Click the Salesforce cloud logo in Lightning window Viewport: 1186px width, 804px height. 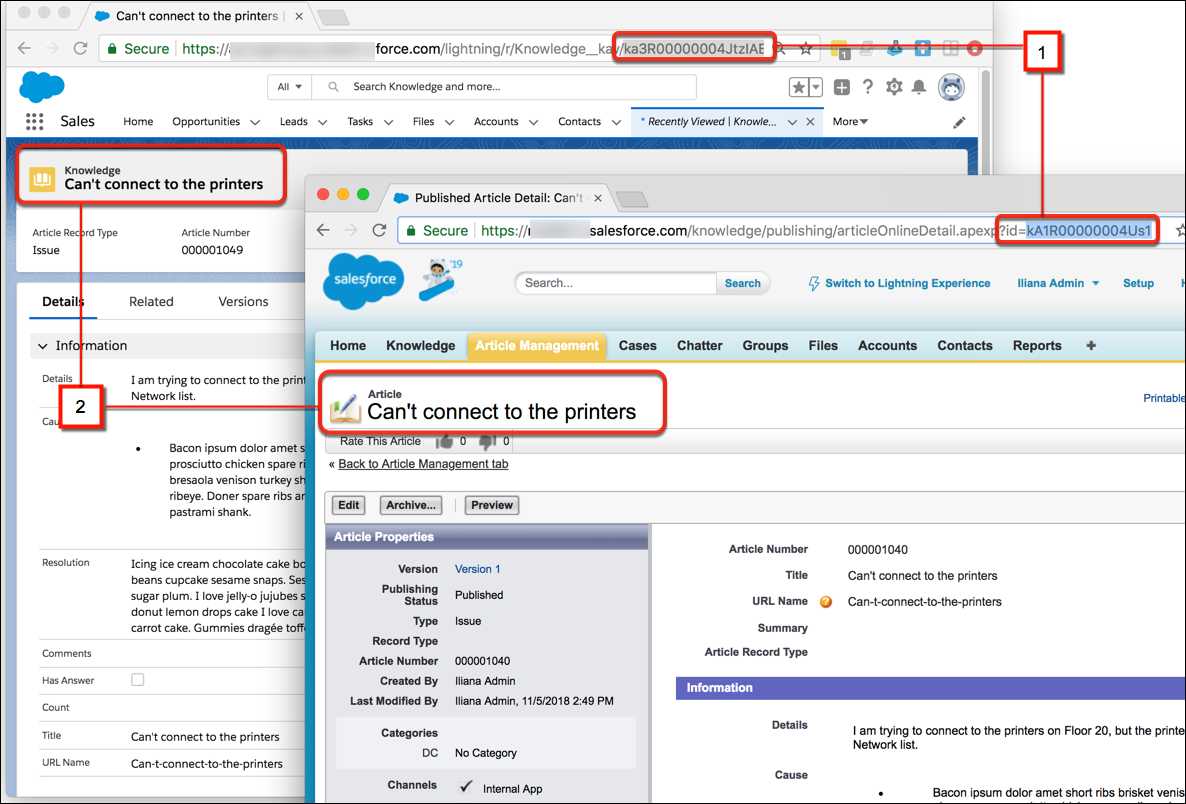42,86
